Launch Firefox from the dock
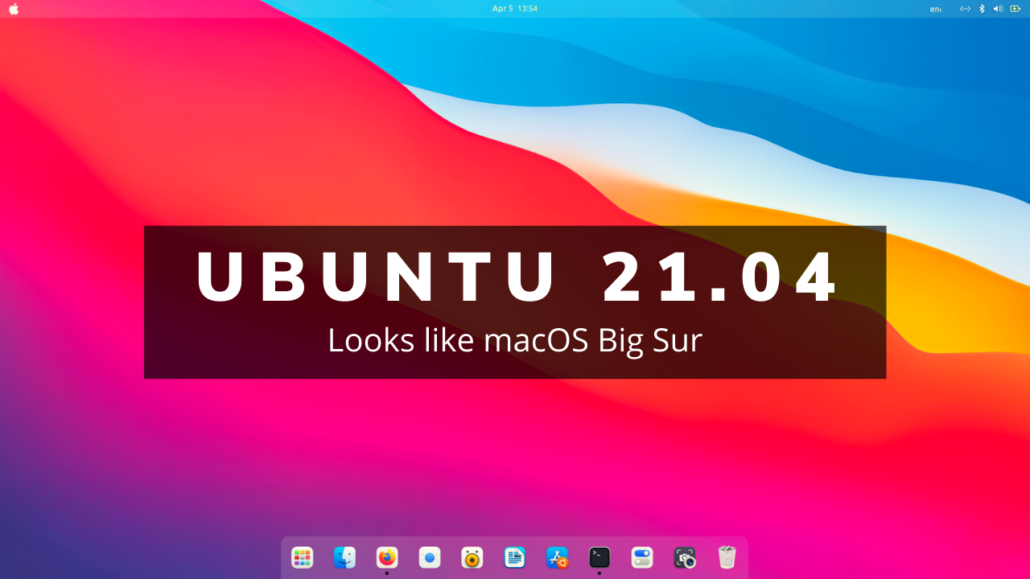The image size is (1030, 579). [x=387, y=558]
